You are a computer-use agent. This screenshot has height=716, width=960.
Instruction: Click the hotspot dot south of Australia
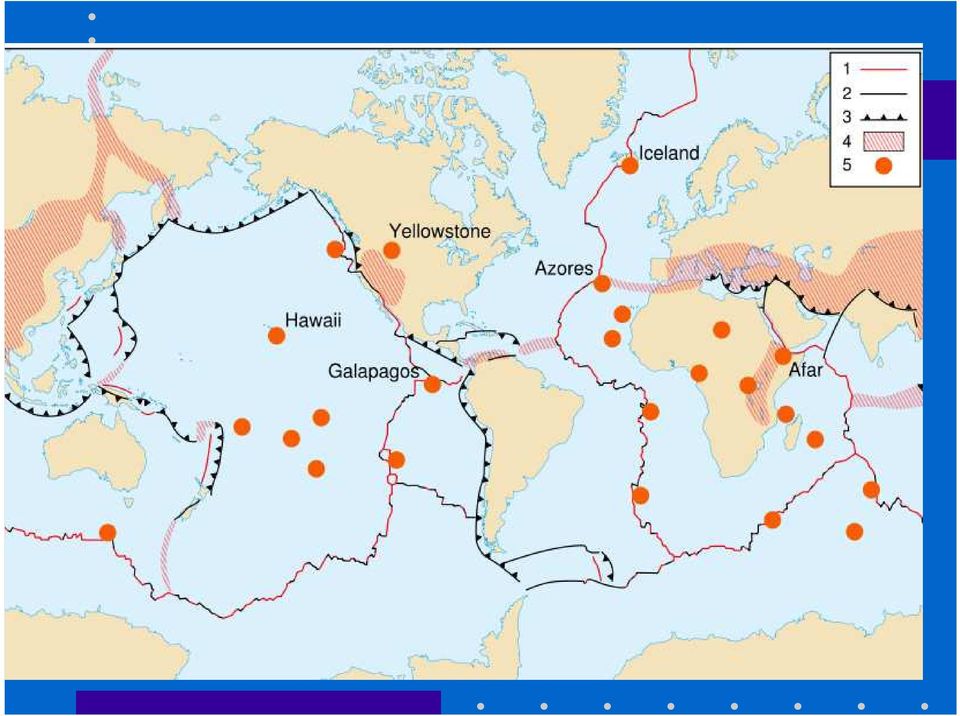[x=107, y=532]
